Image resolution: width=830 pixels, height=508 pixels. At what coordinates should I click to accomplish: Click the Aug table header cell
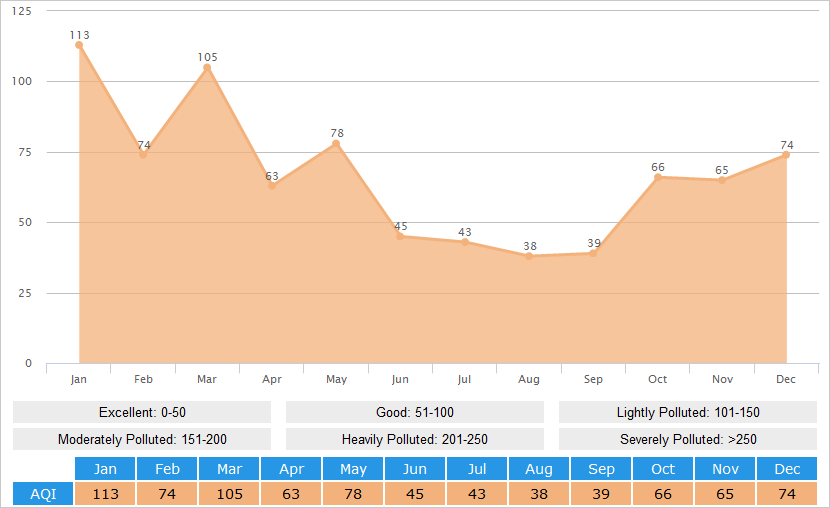click(x=539, y=469)
